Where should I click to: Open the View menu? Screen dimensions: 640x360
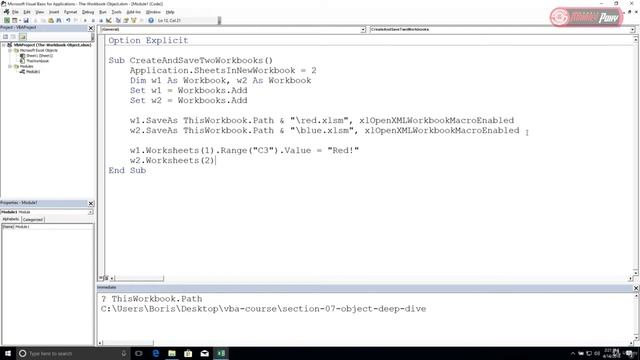[x=40, y=12]
